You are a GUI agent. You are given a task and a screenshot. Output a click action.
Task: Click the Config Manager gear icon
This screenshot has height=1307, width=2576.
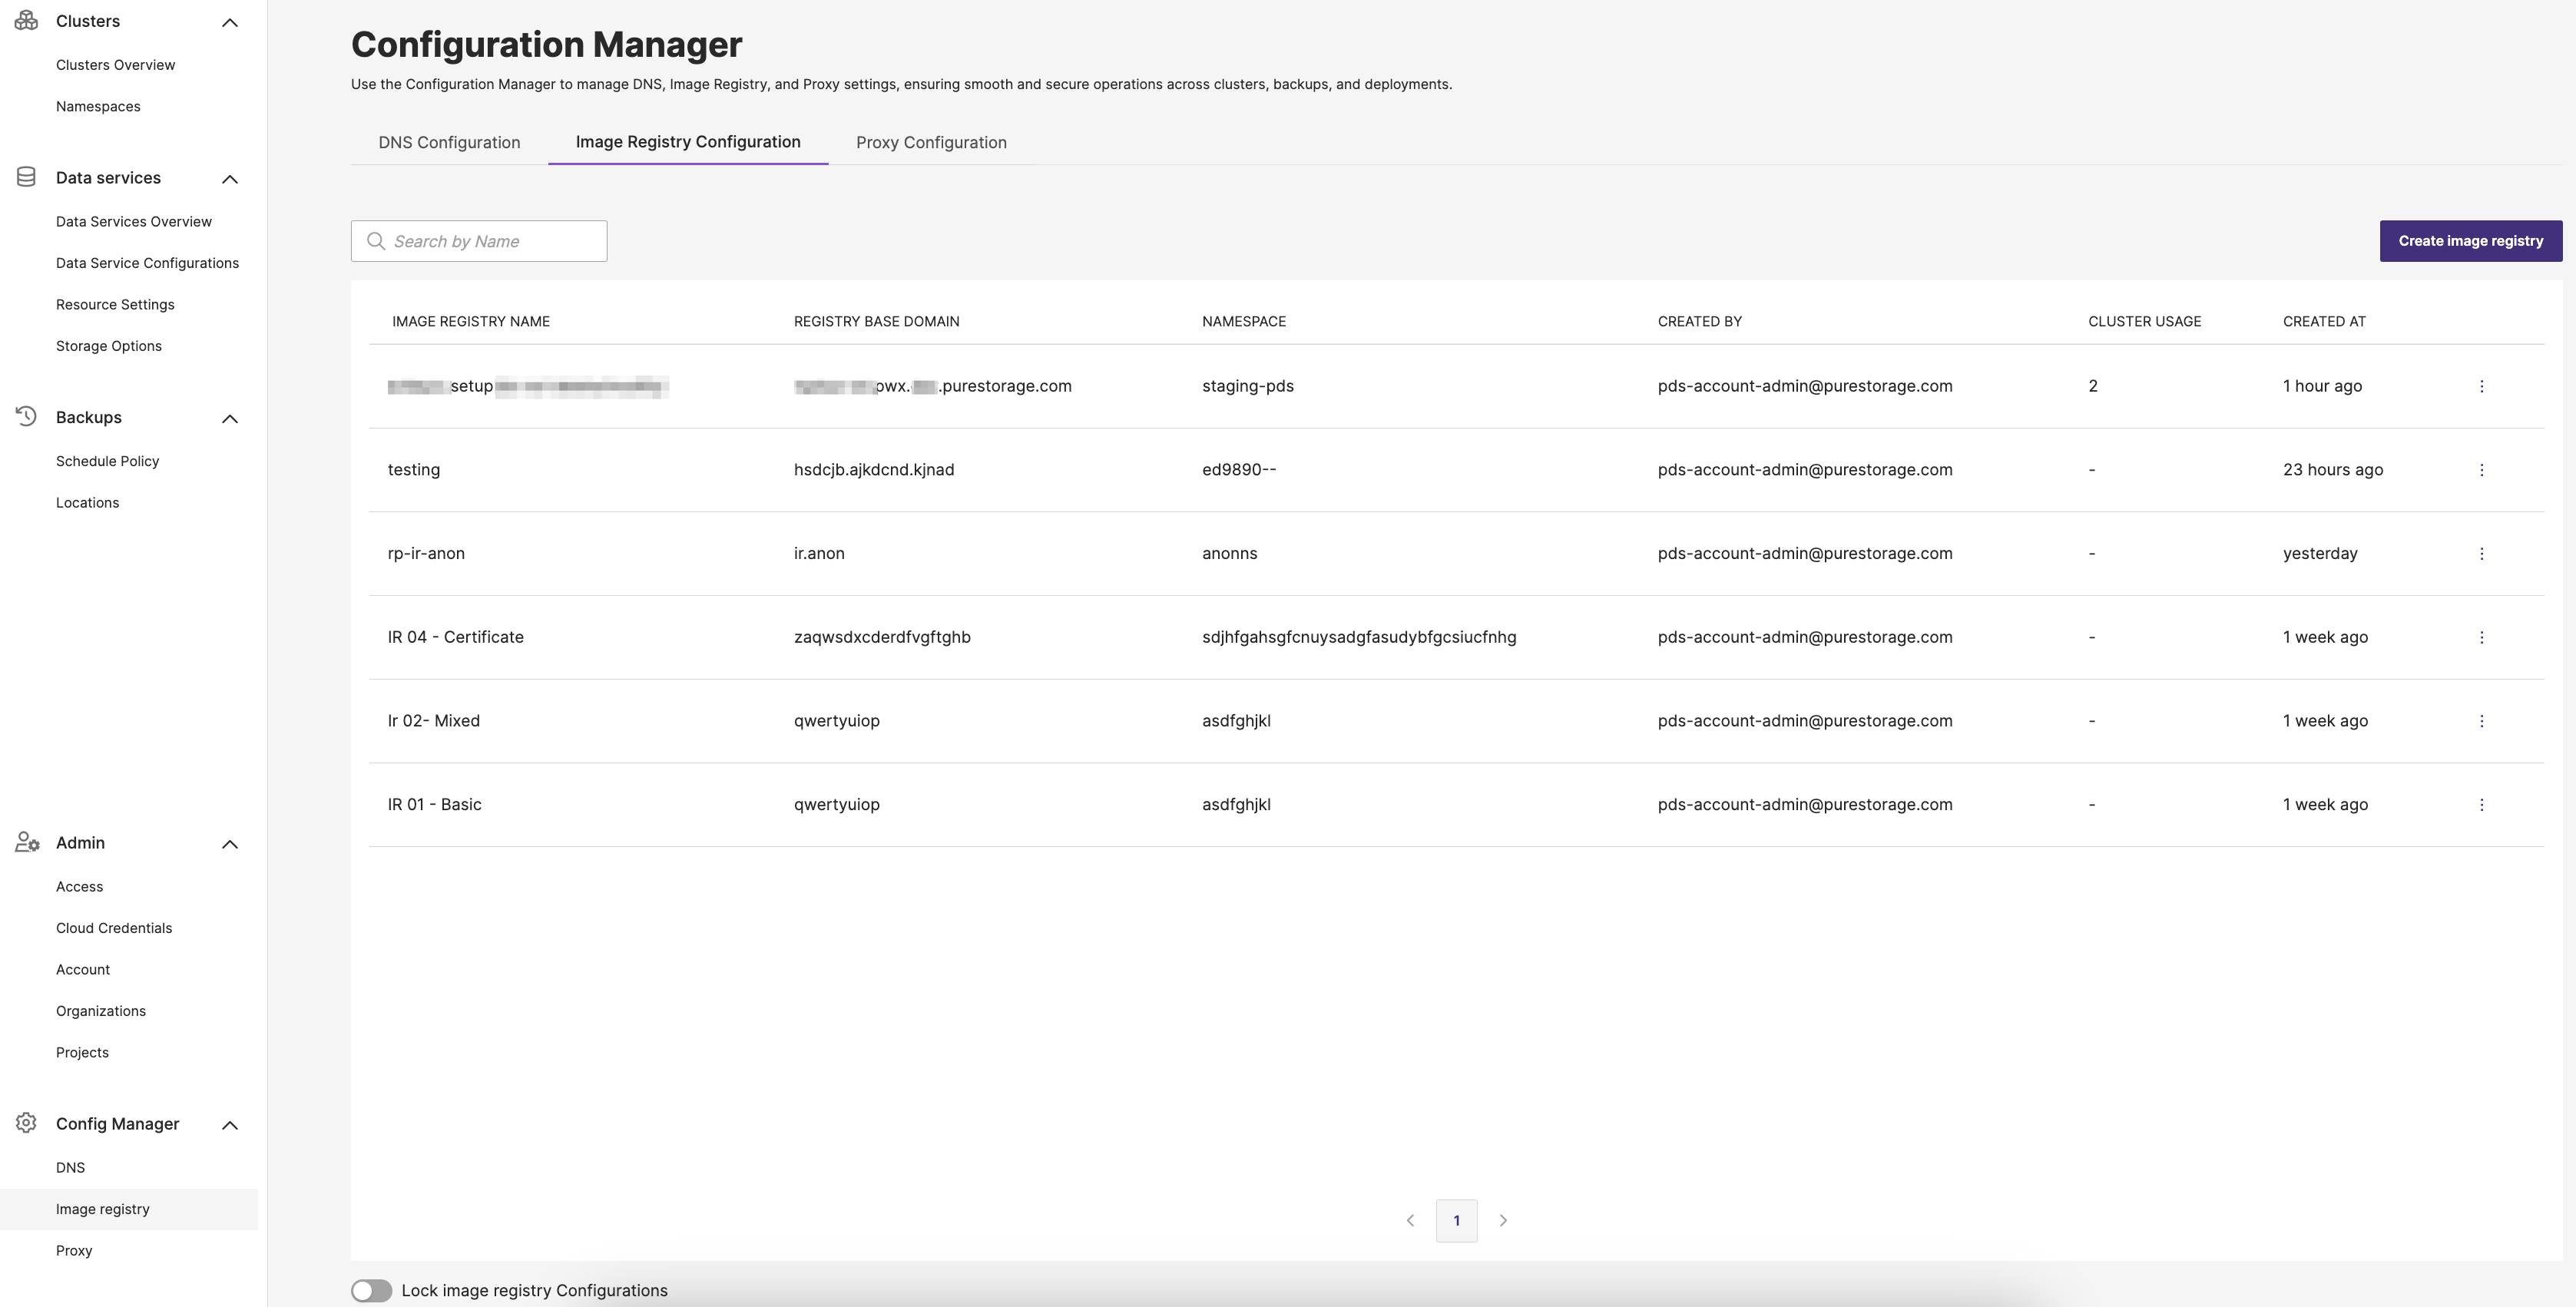[27, 1123]
